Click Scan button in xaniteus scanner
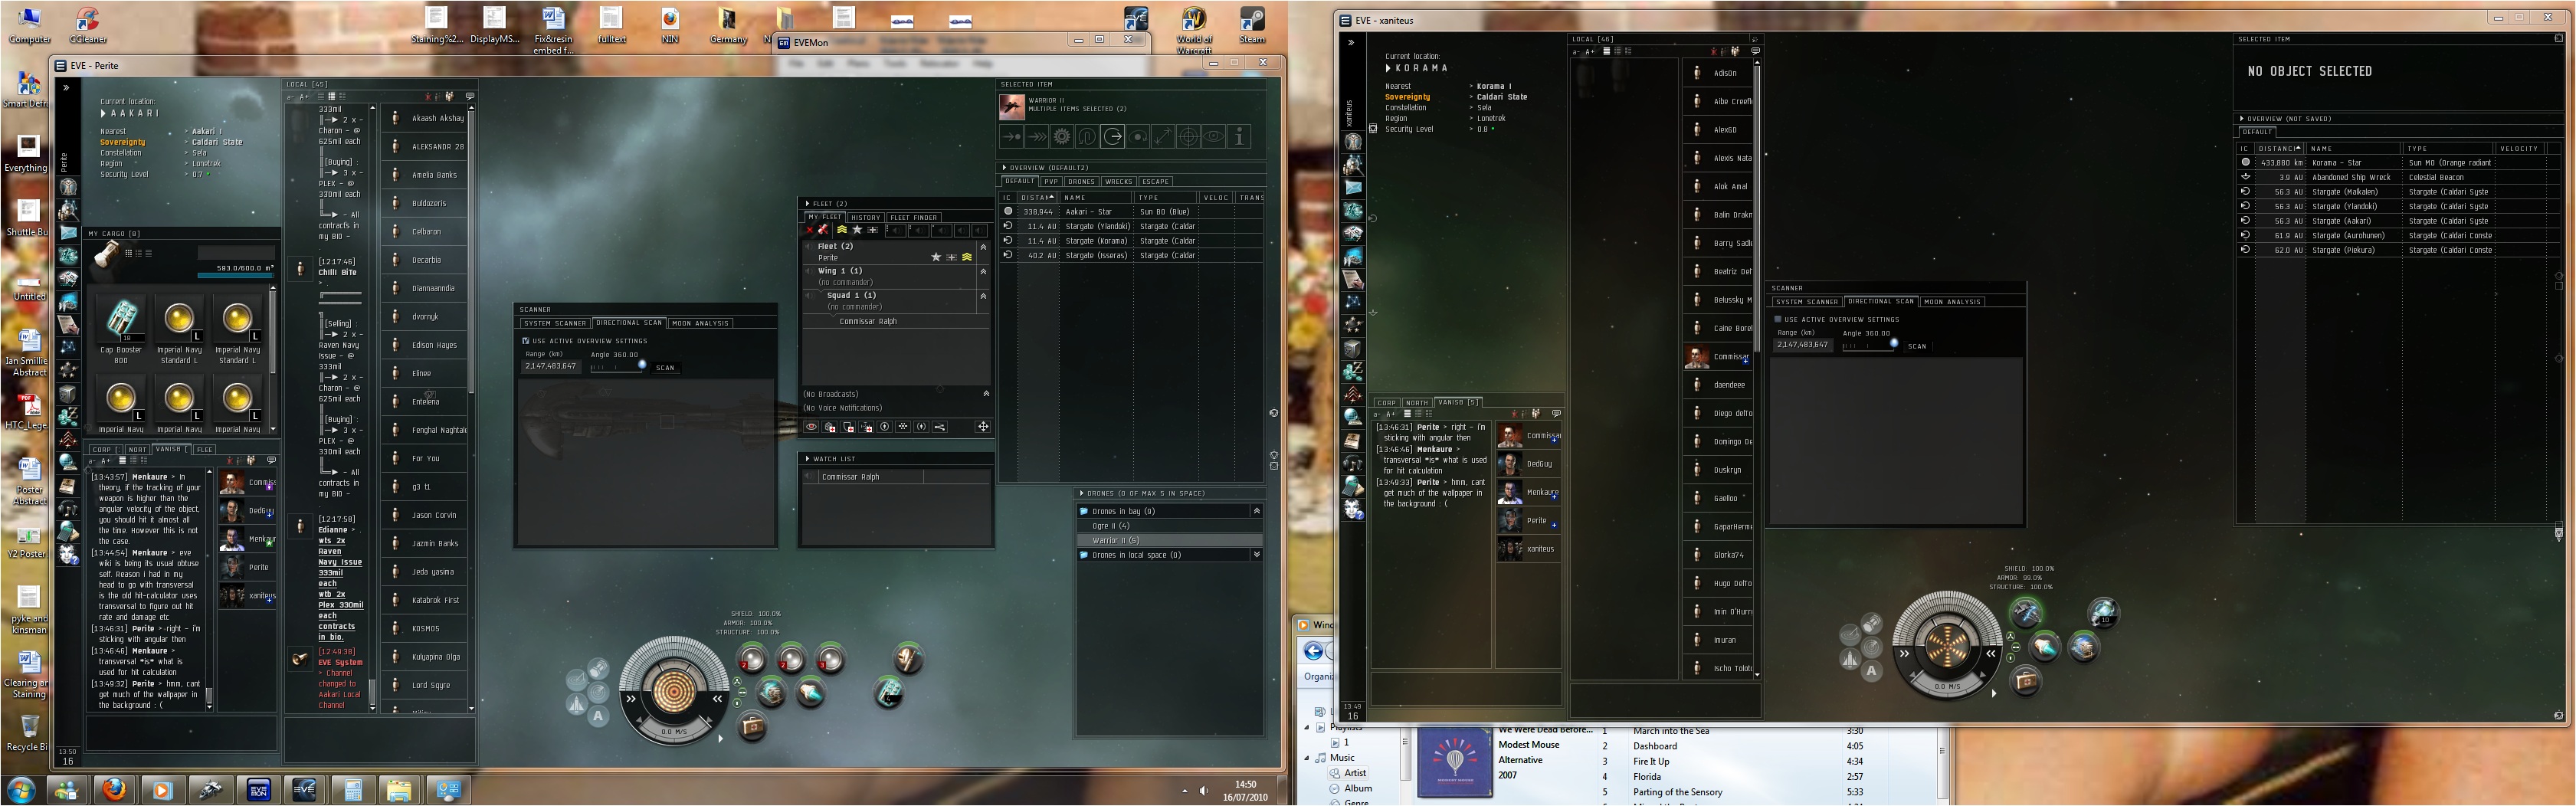 (1917, 346)
